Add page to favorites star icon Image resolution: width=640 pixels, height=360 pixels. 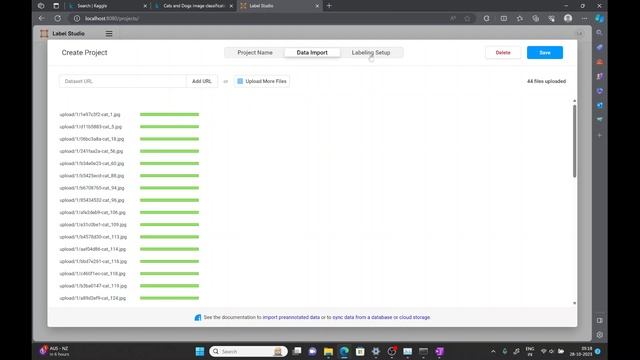point(467,18)
